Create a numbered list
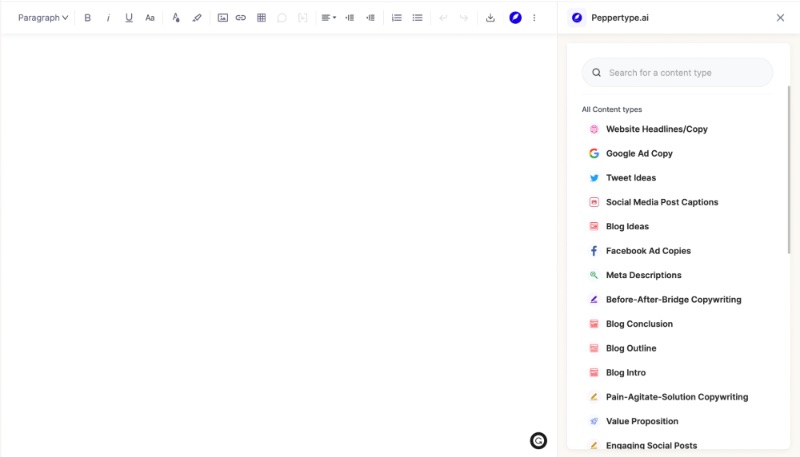Viewport: 800px width, 457px height. [x=396, y=18]
